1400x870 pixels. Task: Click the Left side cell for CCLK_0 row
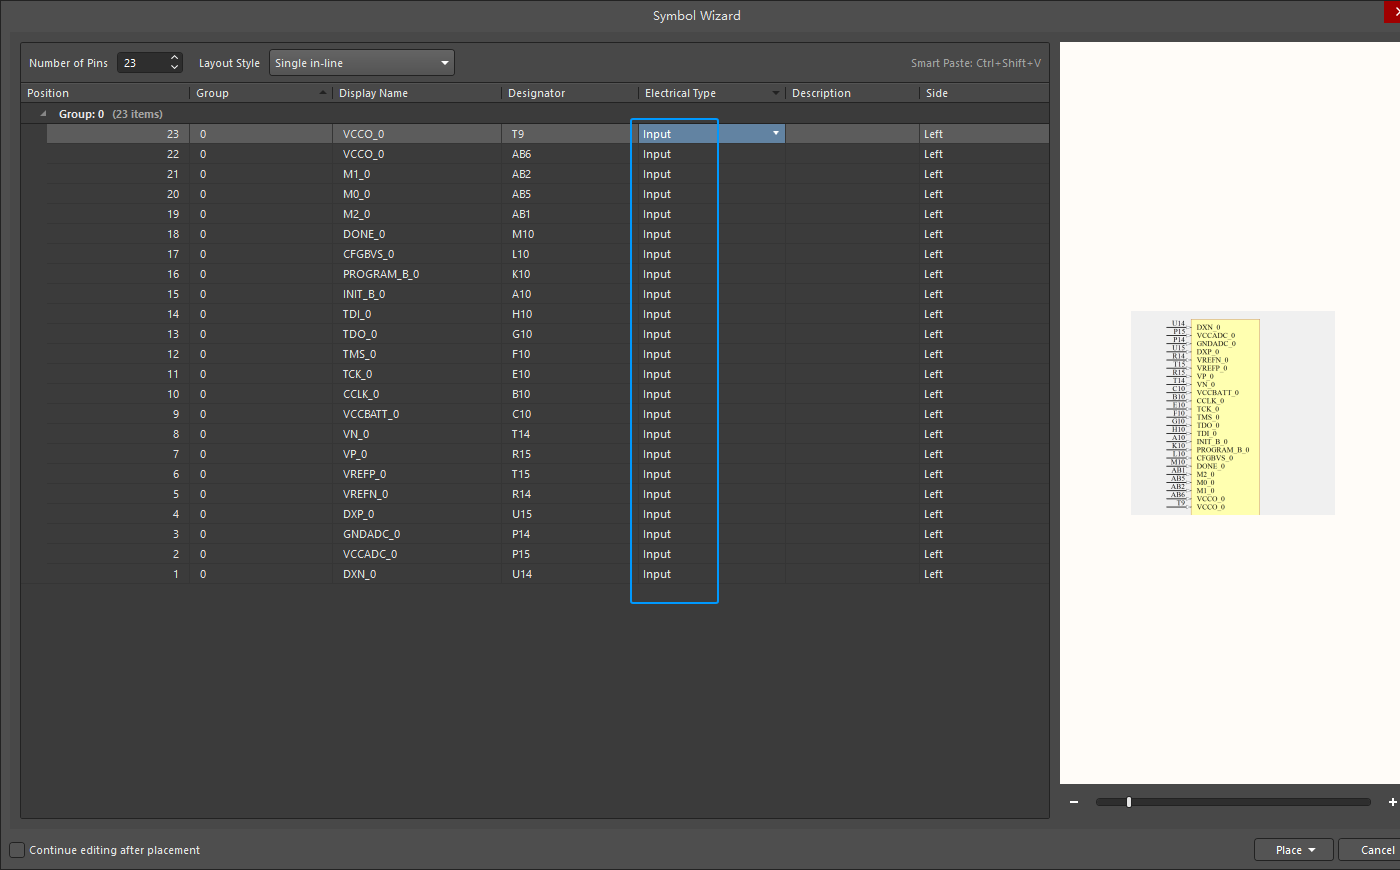[984, 394]
